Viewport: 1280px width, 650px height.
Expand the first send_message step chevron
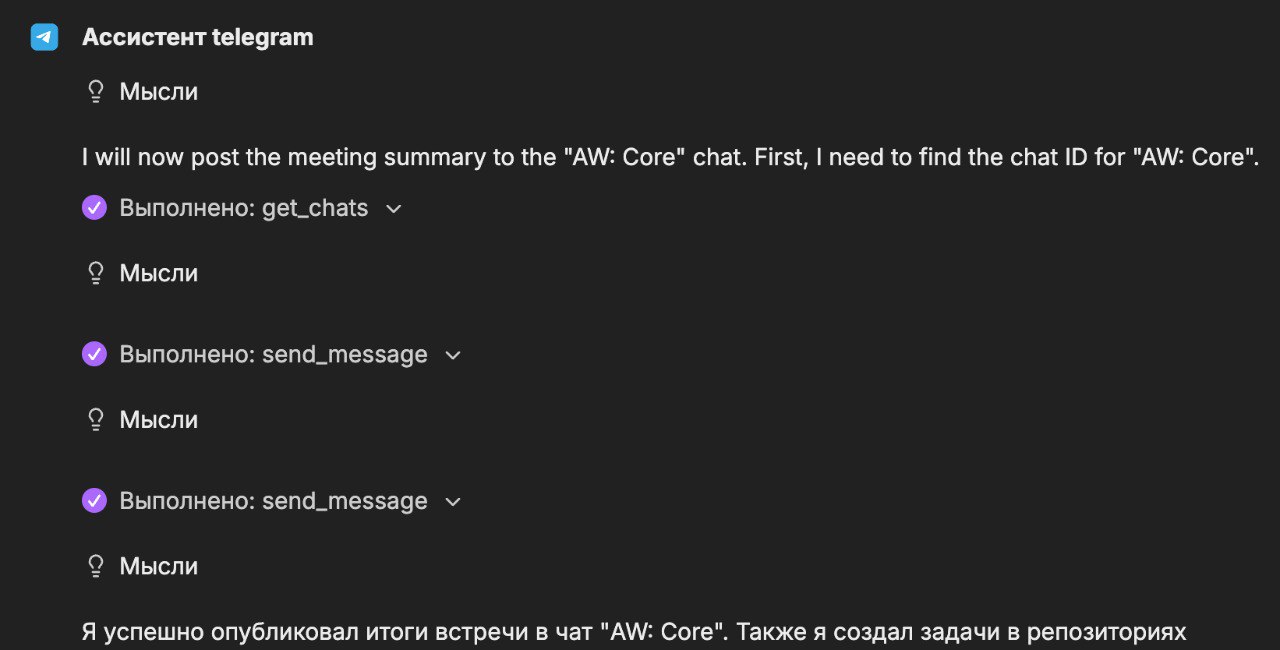coord(453,355)
